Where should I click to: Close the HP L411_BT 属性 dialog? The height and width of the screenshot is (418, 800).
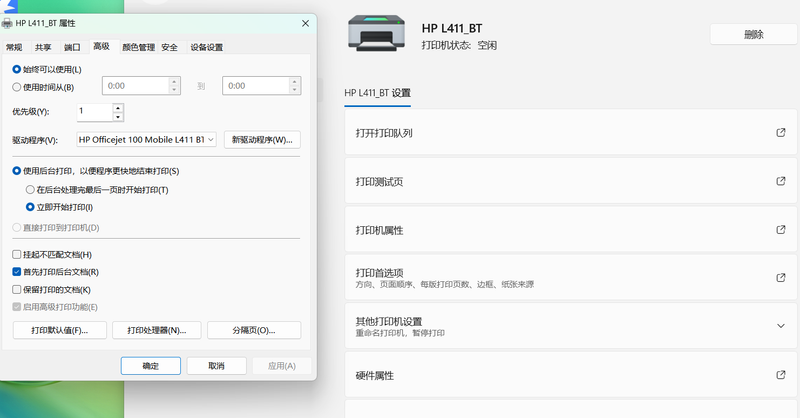coord(305,23)
